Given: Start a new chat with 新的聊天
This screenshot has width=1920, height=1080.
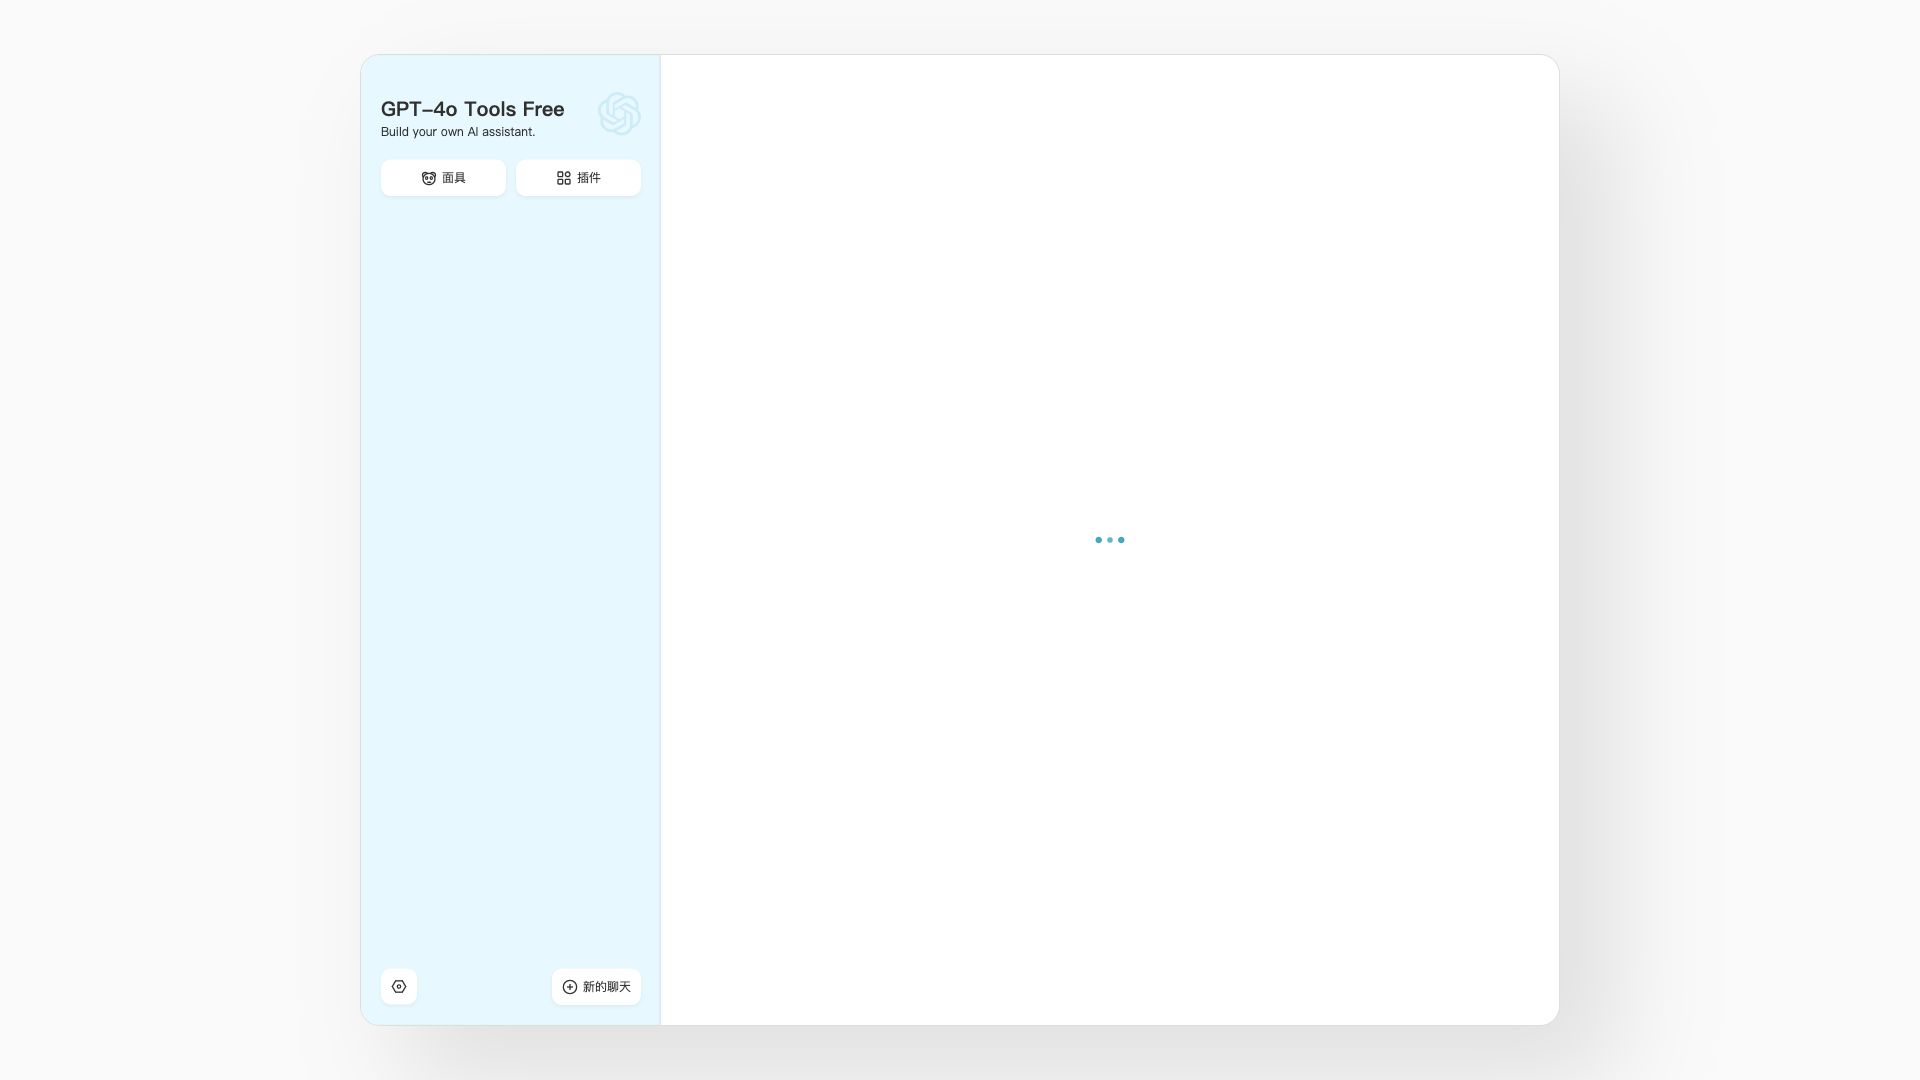Looking at the screenshot, I should [596, 987].
